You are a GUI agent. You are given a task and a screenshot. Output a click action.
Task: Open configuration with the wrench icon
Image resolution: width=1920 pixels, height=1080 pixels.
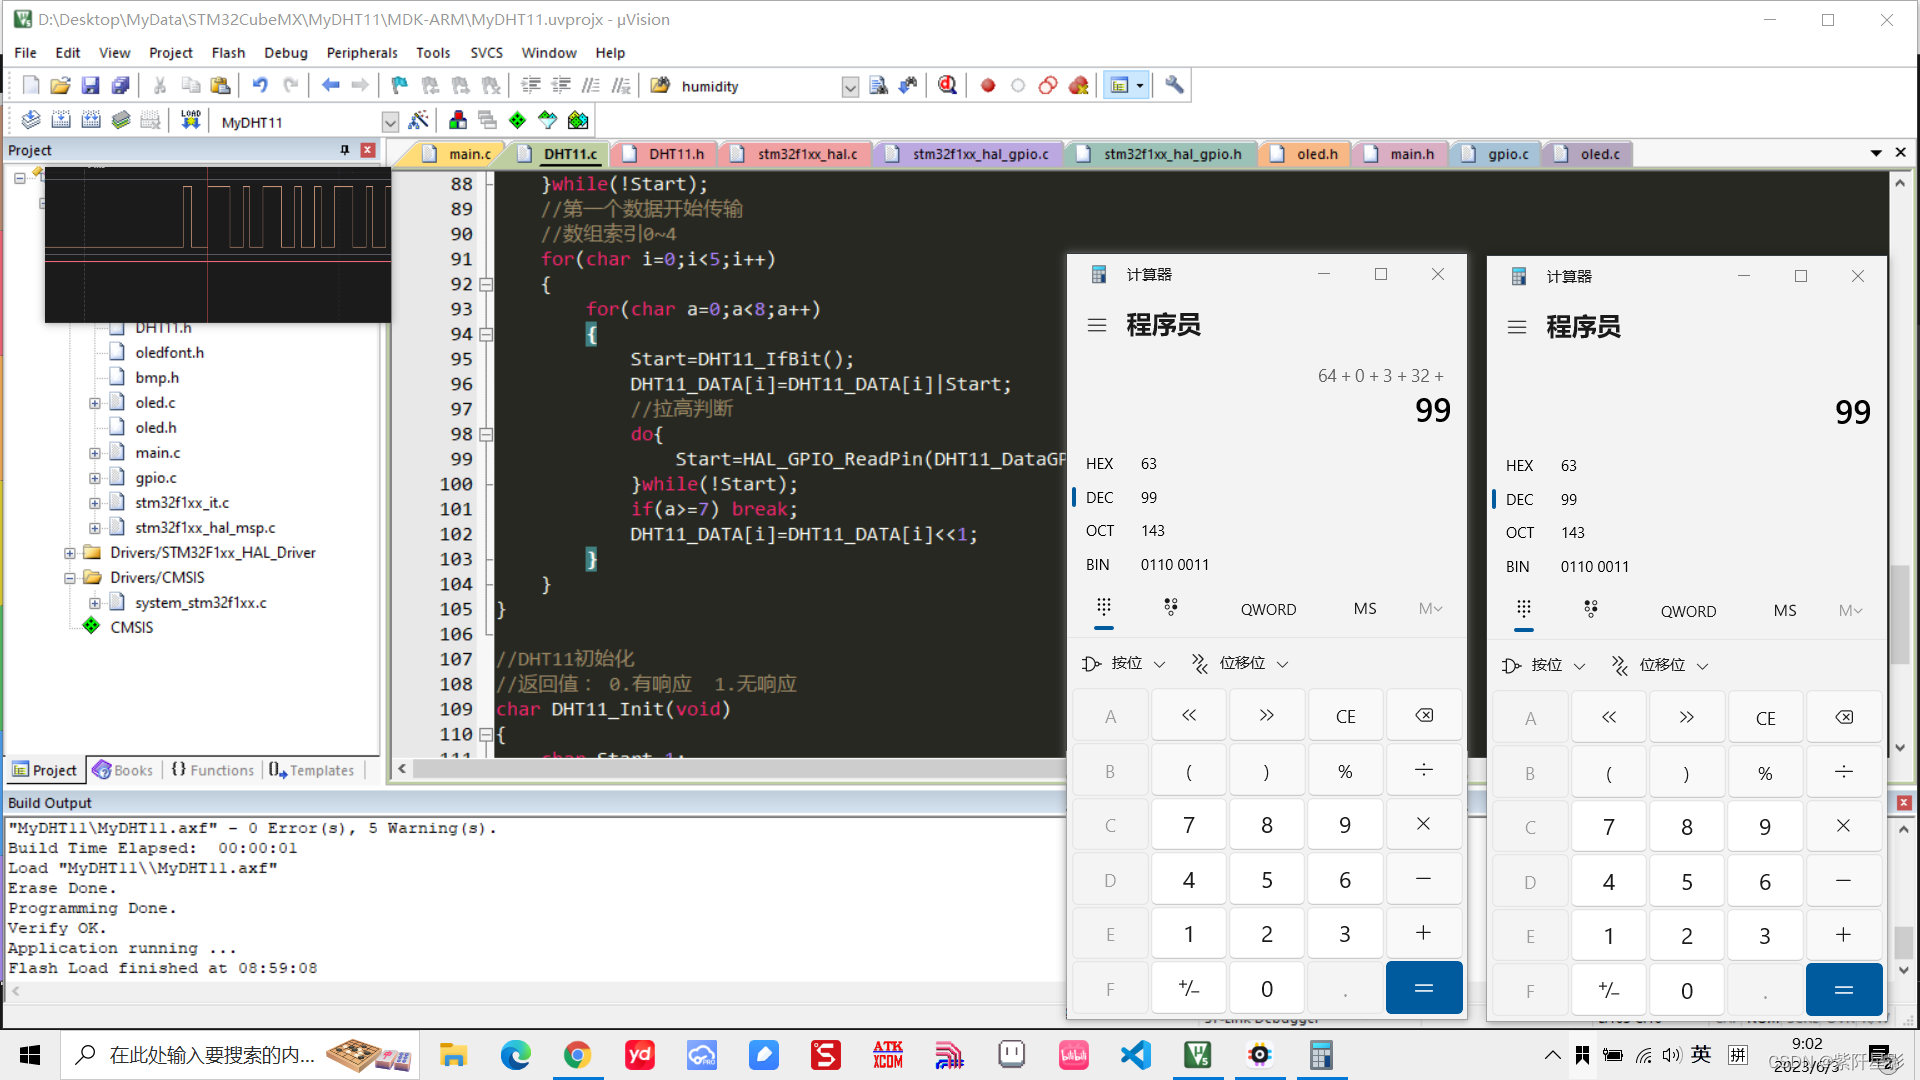(1174, 86)
